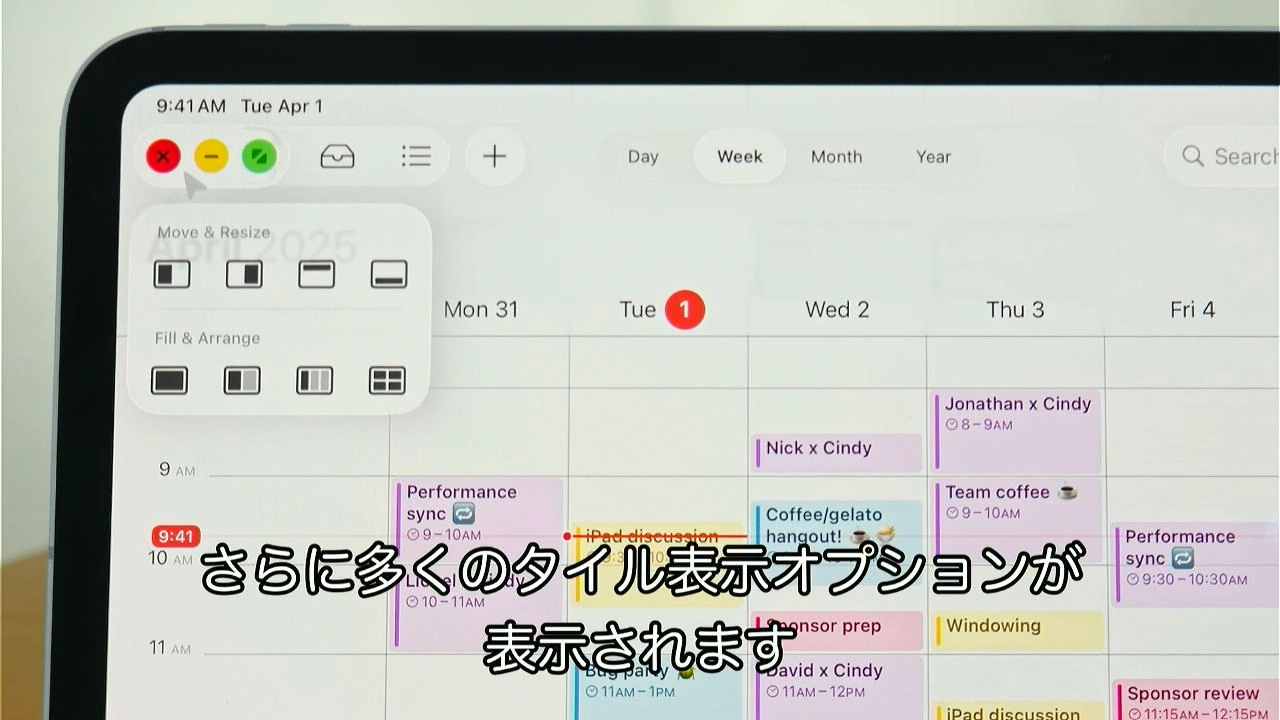Image resolution: width=1280 pixels, height=720 pixels.
Task: Switch to Year view
Action: coord(933,157)
